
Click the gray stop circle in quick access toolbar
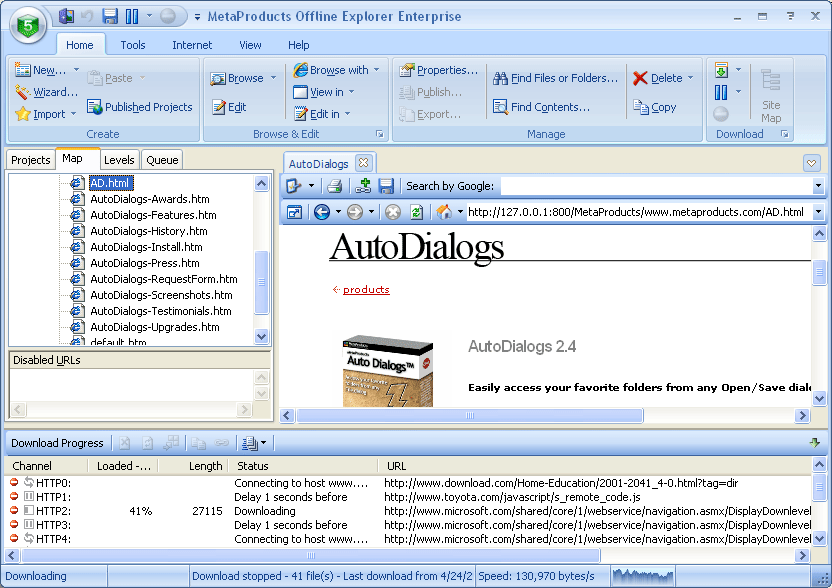pyautogui.click(x=168, y=16)
